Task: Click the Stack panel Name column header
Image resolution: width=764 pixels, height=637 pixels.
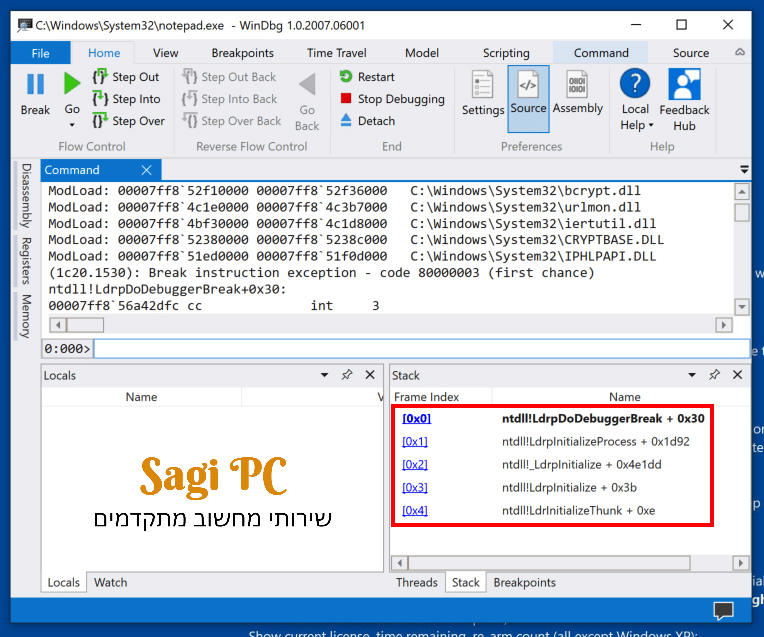Action: pyautogui.click(x=624, y=397)
